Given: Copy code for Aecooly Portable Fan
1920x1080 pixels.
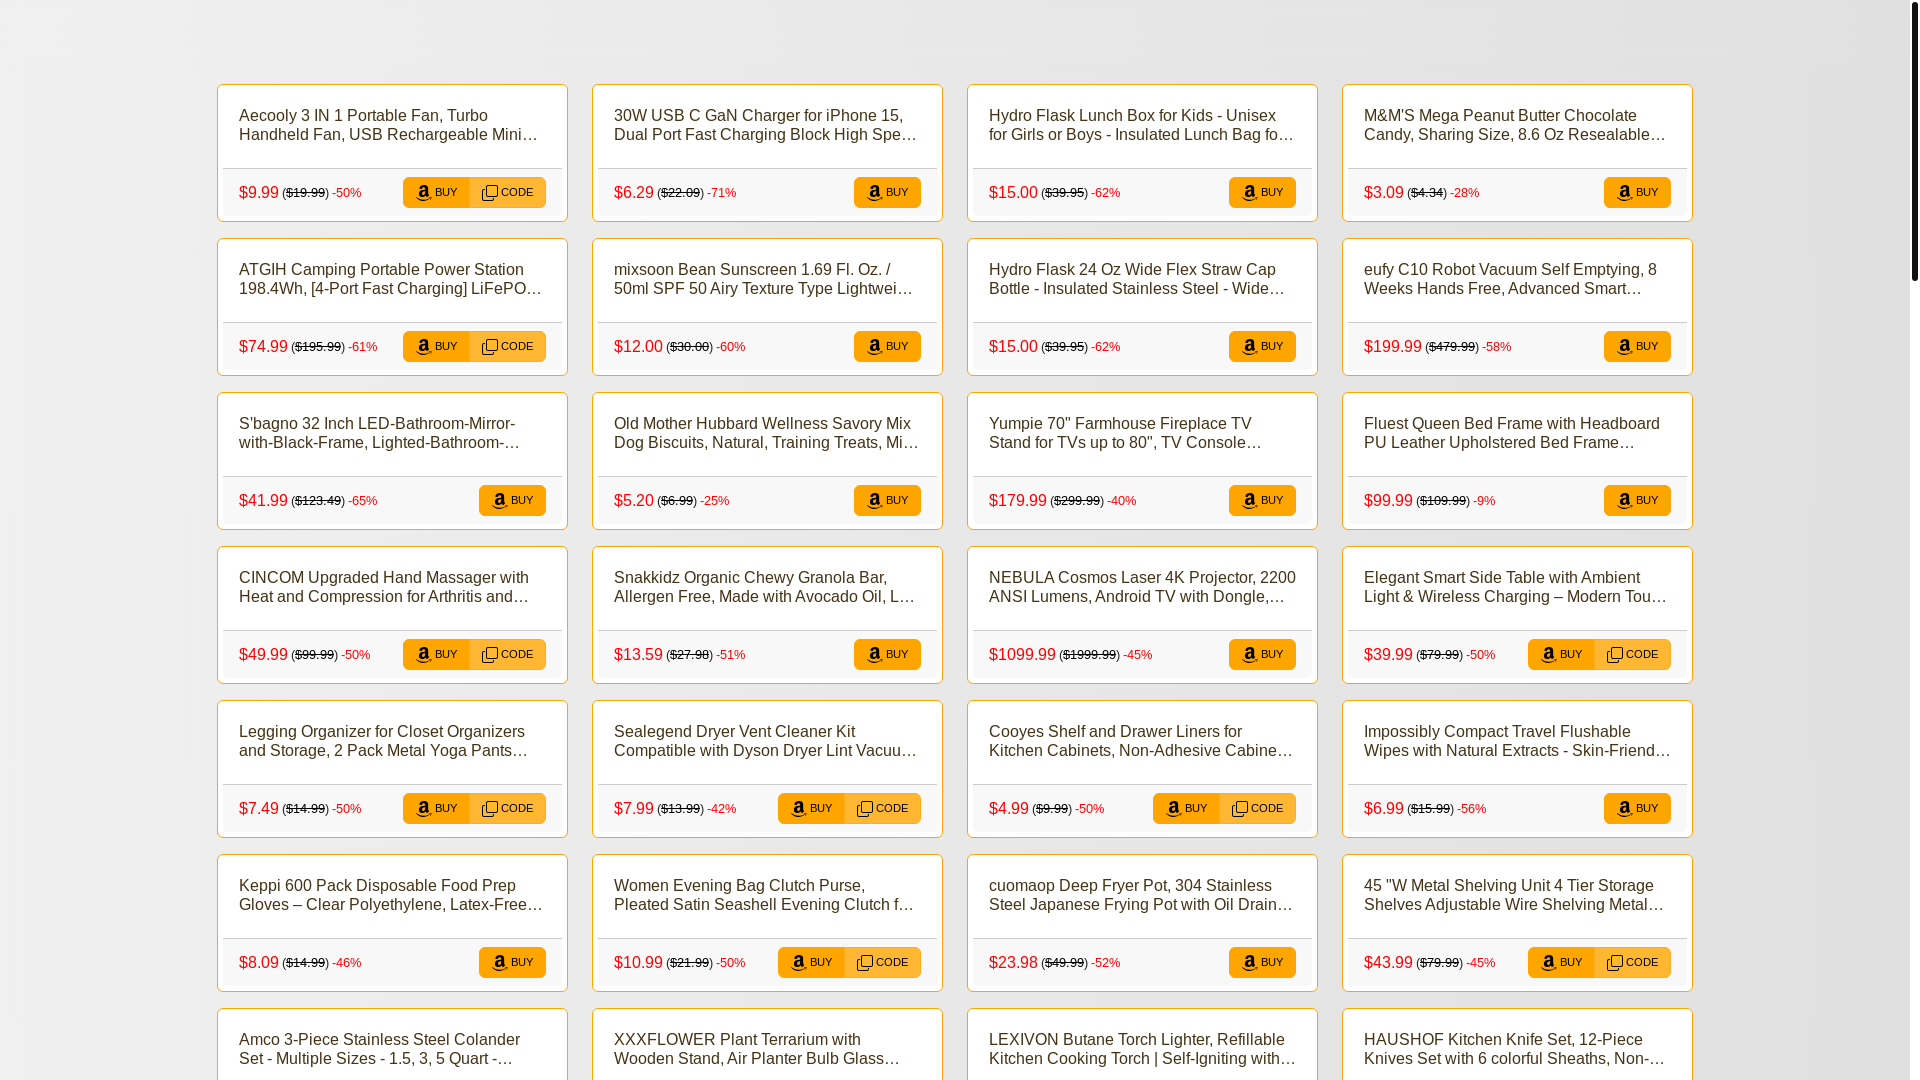Looking at the screenshot, I should (x=508, y=193).
